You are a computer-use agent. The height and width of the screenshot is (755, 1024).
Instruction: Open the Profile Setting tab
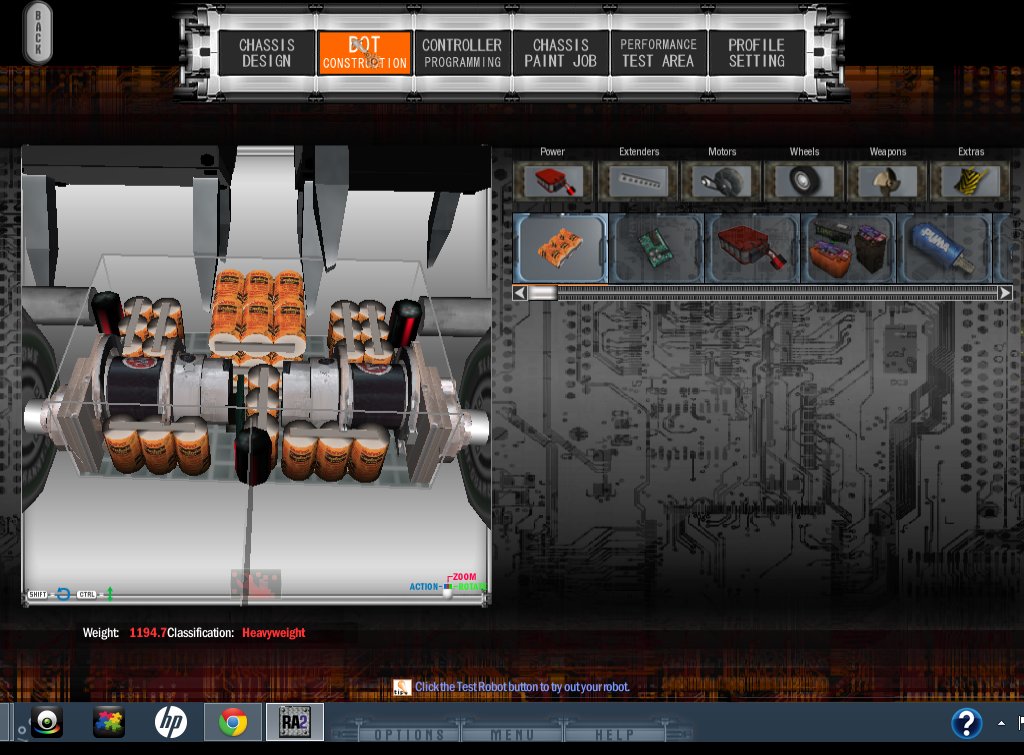pyautogui.click(x=756, y=53)
